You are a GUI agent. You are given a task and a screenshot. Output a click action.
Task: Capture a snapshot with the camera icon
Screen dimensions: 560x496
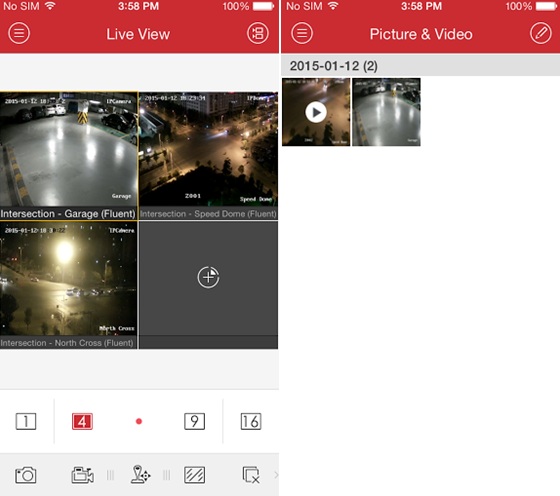(x=26, y=475)
